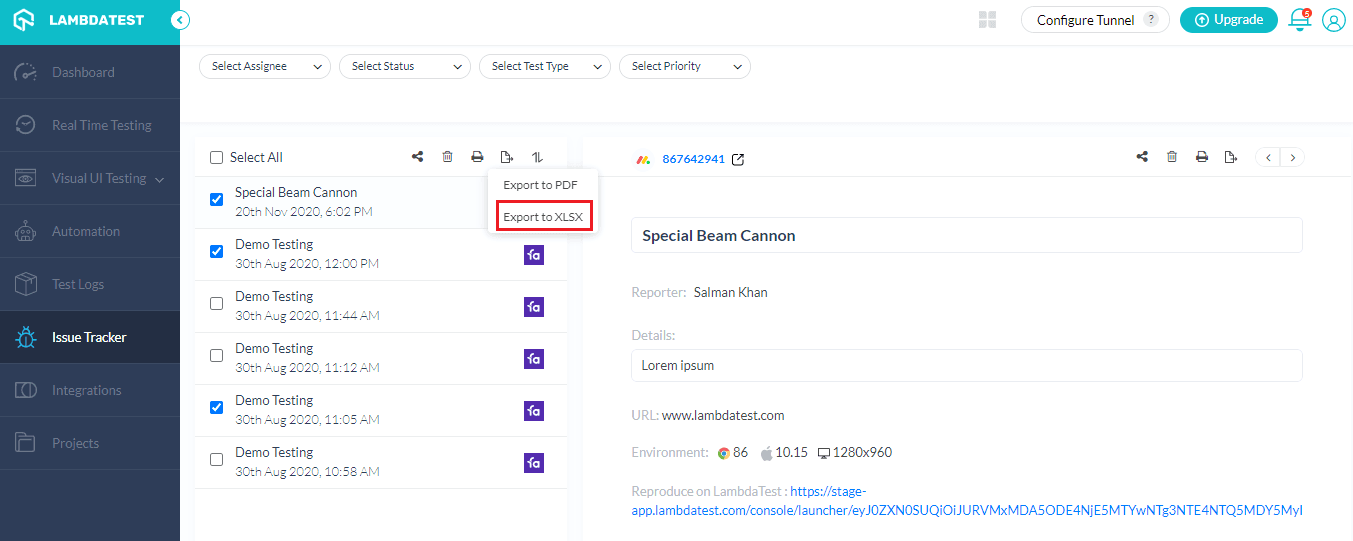Open the Select Test Type dropdown

(x=545, y=66)
